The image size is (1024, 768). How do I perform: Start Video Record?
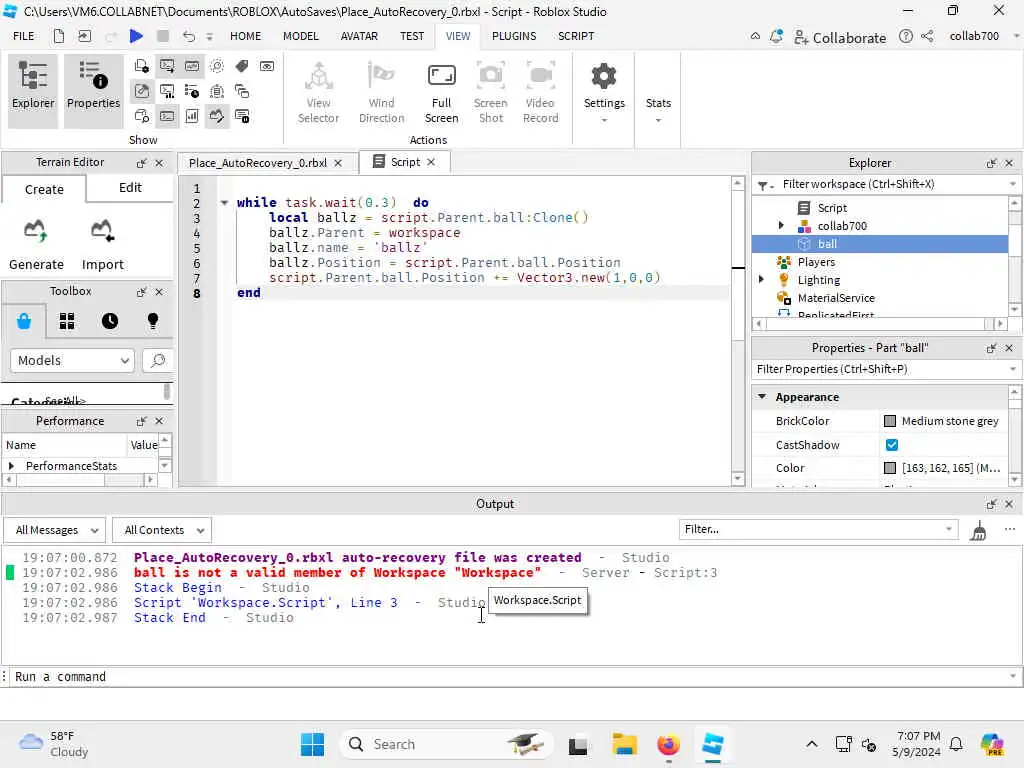[541, 92]
